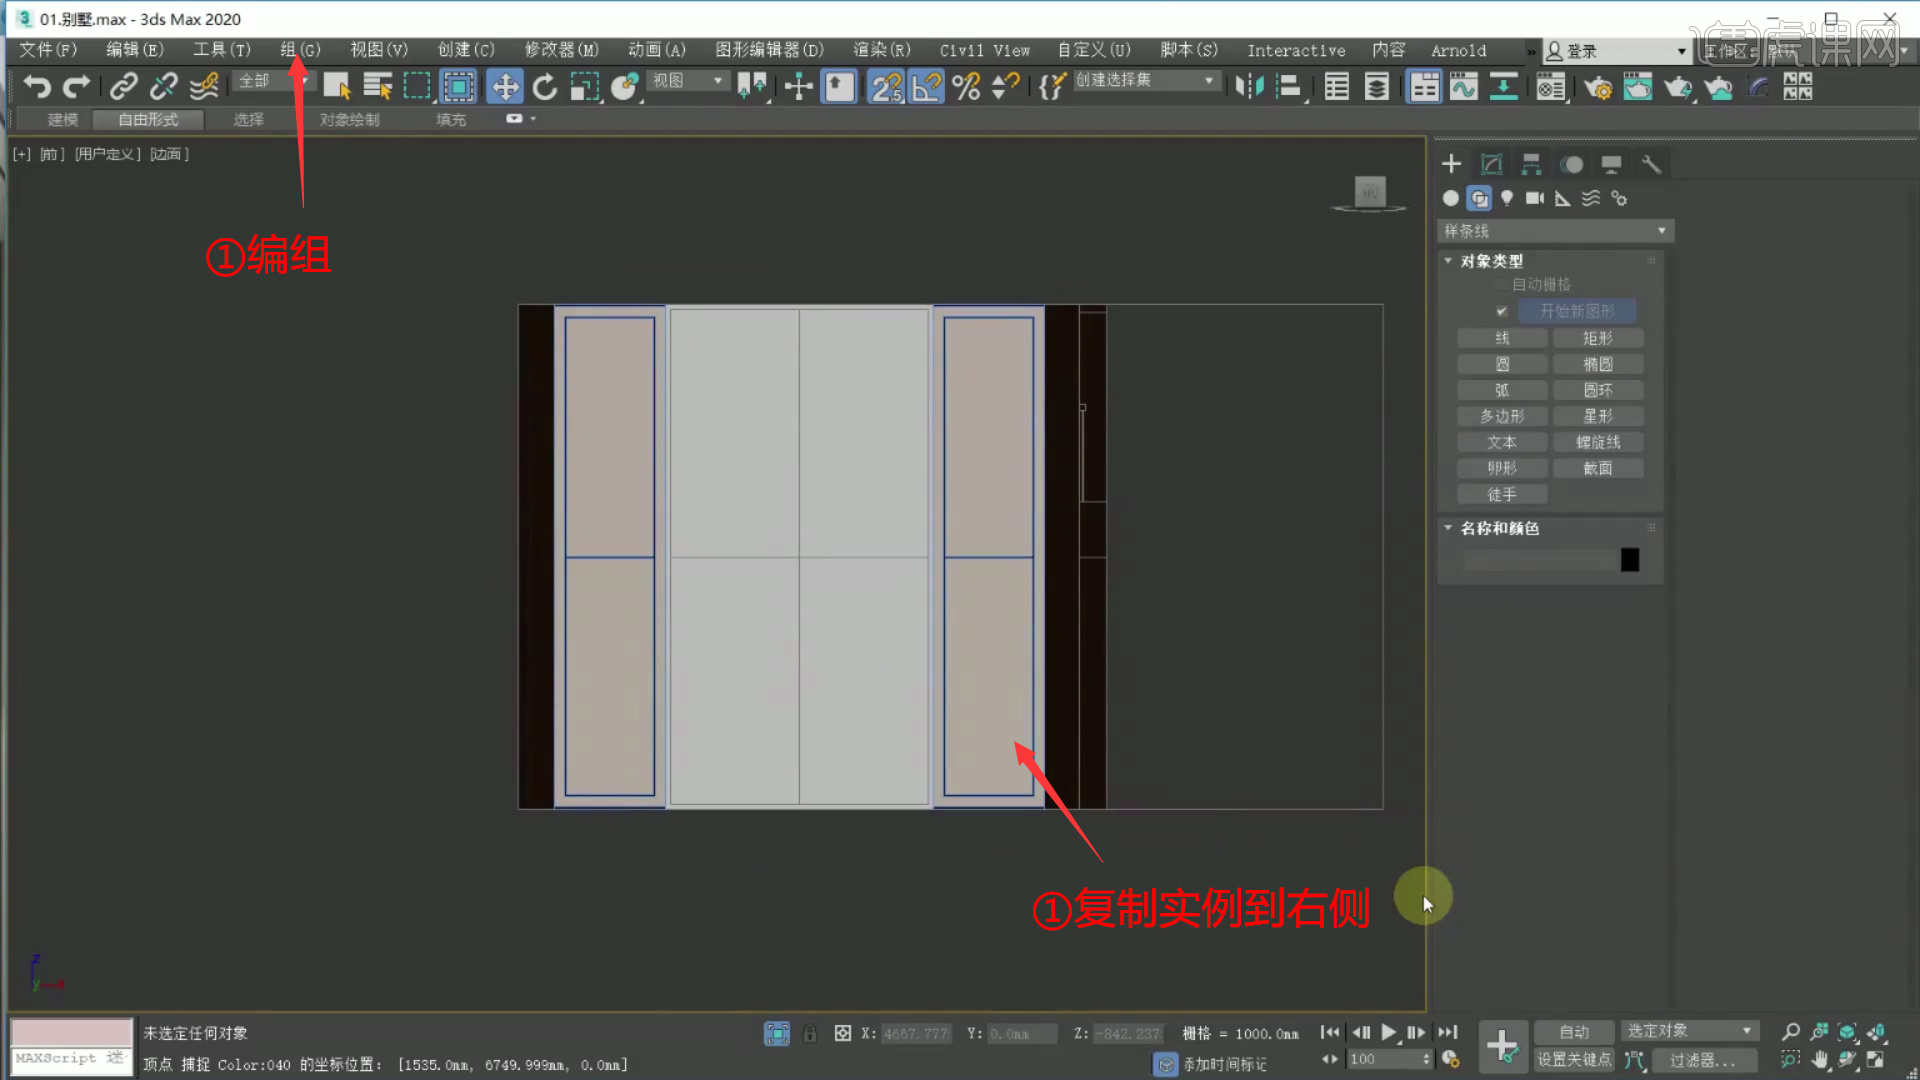Open the 修改器(M) menu
The width and height of the screenshot is (1920, 1080).
pyautogui.click(x=562, y=50)
